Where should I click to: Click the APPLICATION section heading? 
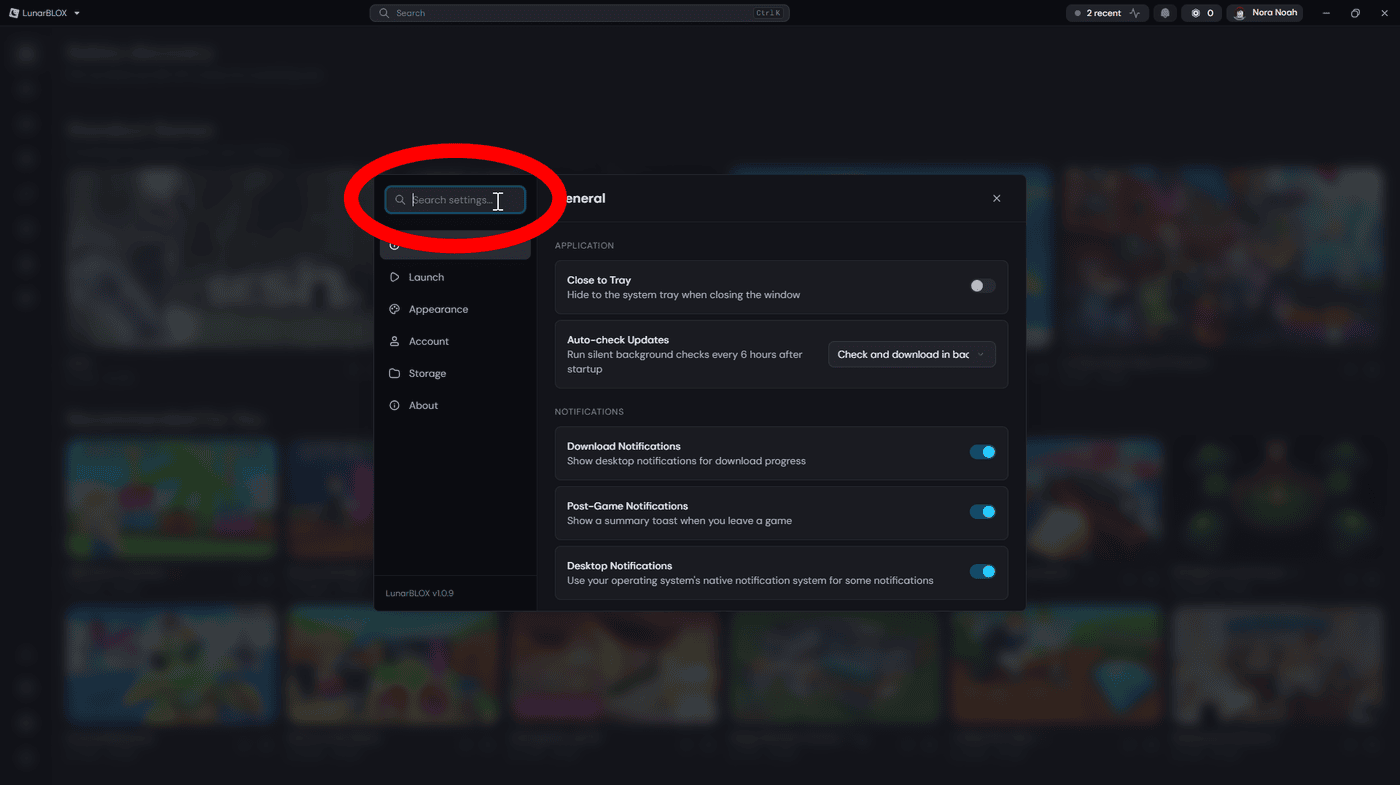point(585,246)
